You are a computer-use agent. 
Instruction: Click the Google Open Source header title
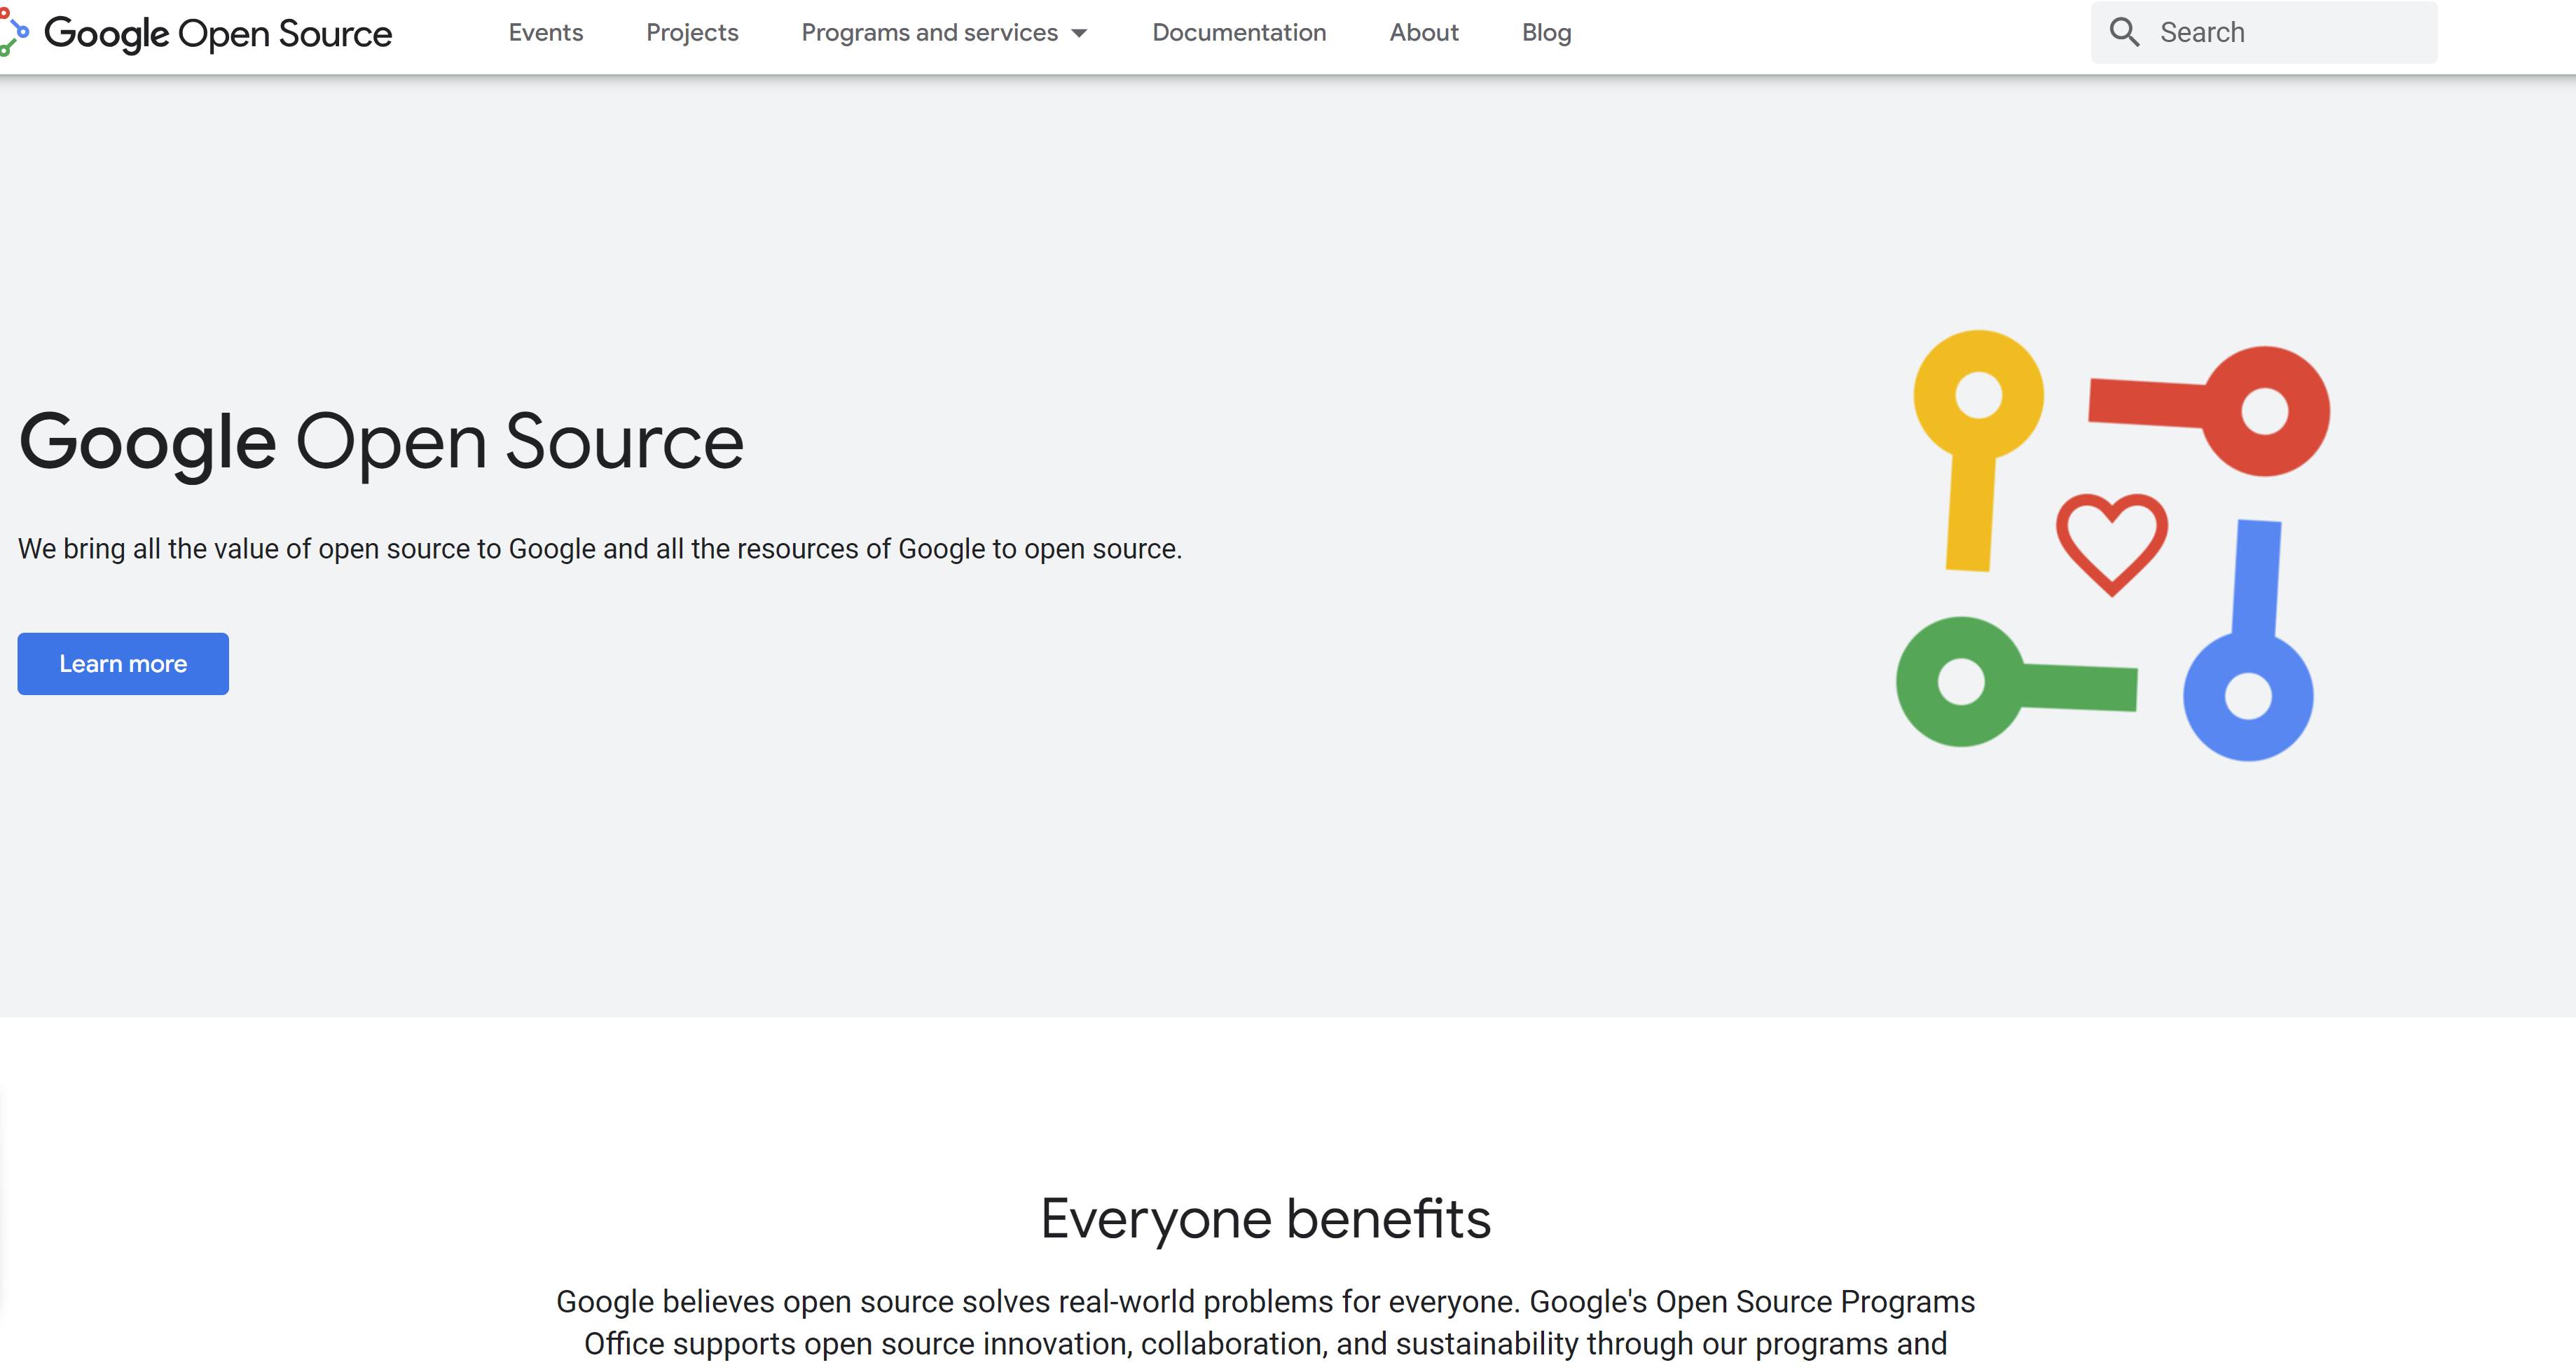(218, 33)
